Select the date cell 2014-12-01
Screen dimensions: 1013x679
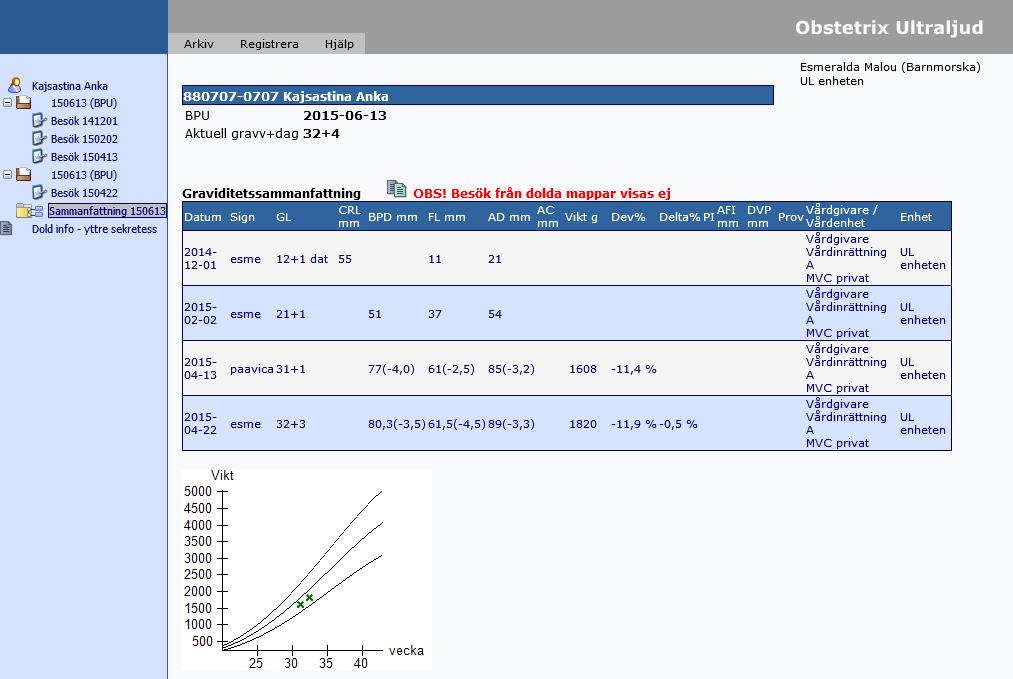[x=200, y=258]
